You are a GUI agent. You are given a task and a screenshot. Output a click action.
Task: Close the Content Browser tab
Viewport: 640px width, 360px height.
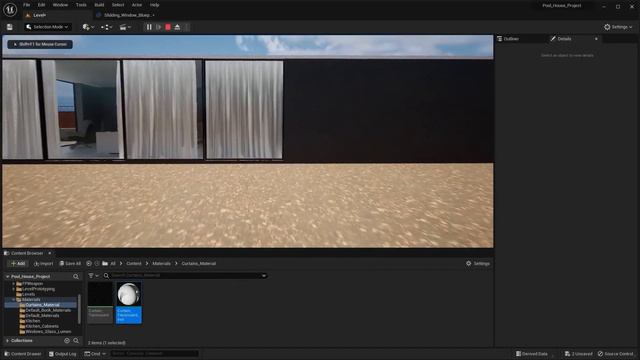click(50, 253)
